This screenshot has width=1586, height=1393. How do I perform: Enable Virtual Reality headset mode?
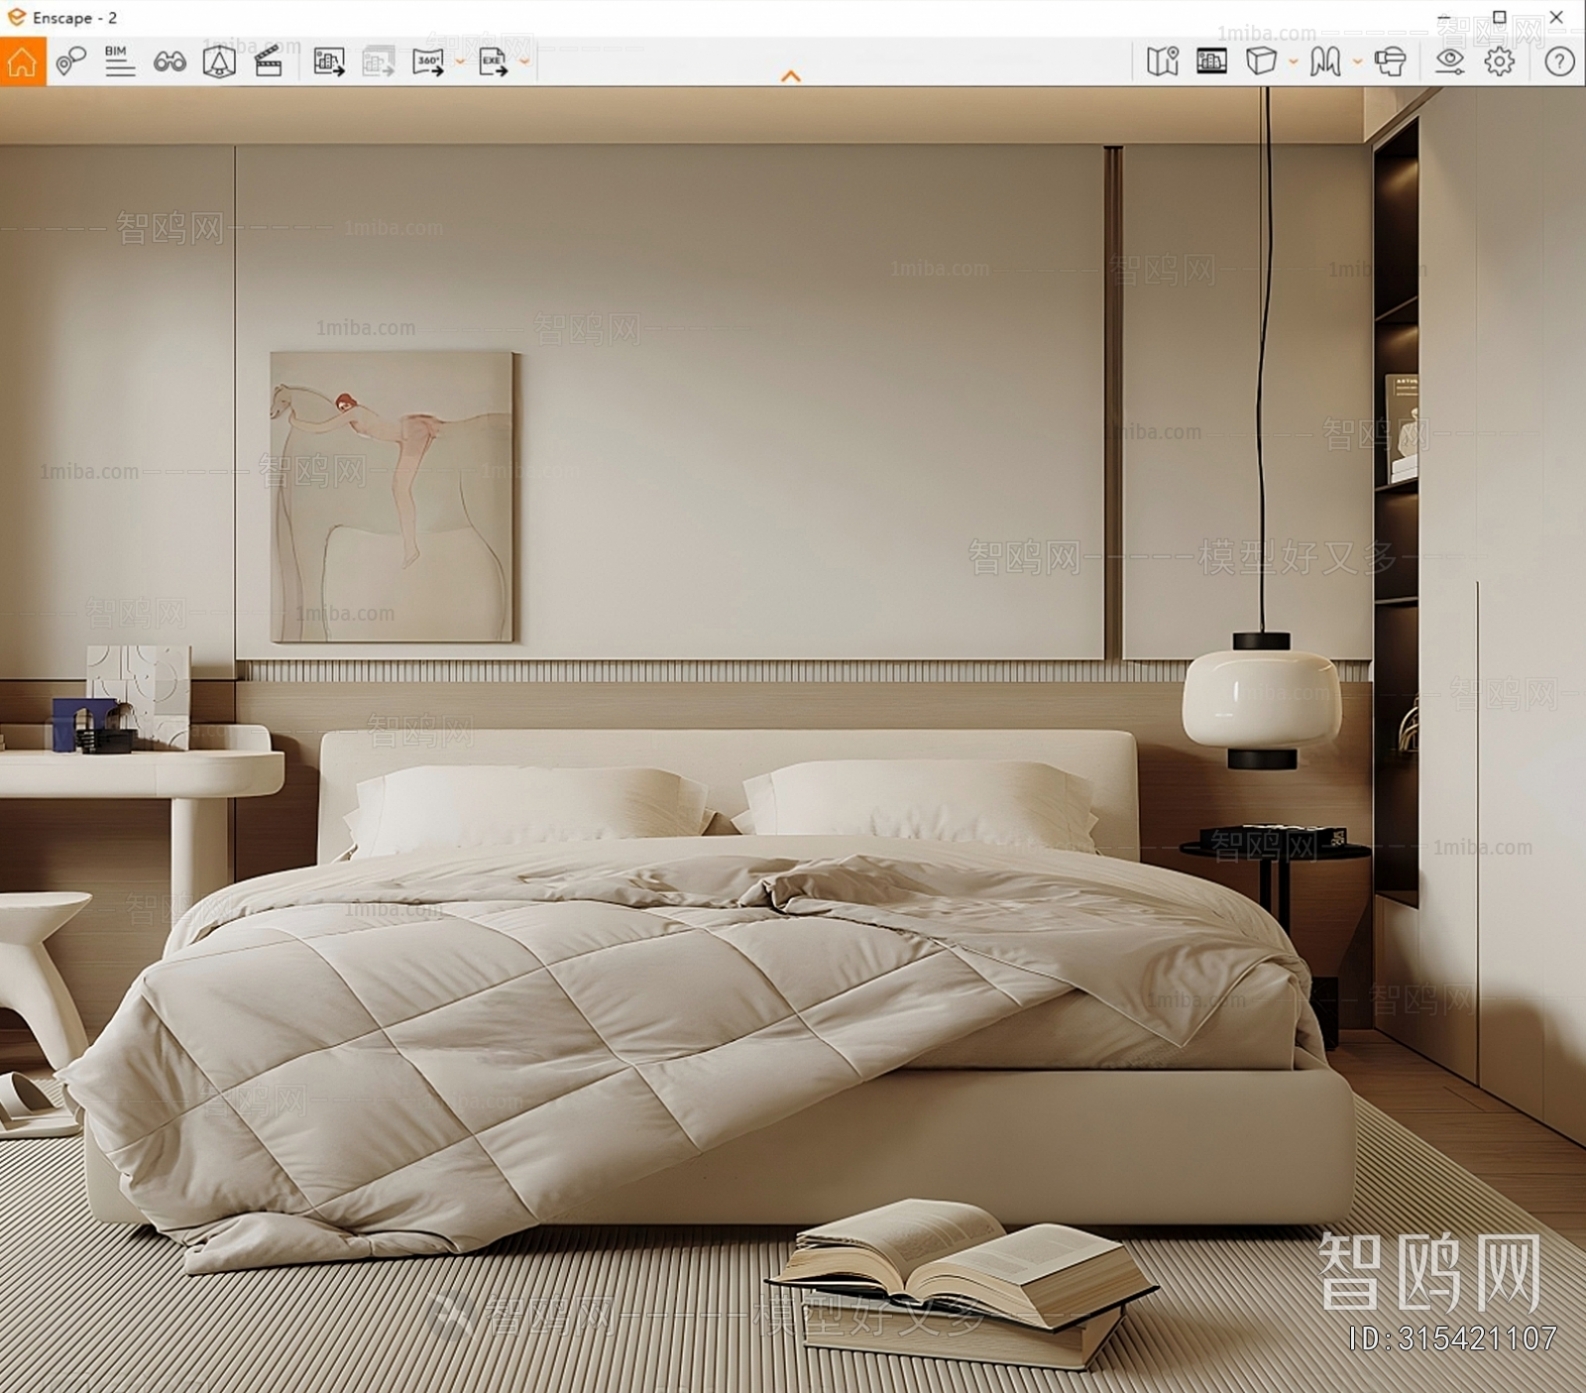pyautogui.click(x=1390, y=61)
